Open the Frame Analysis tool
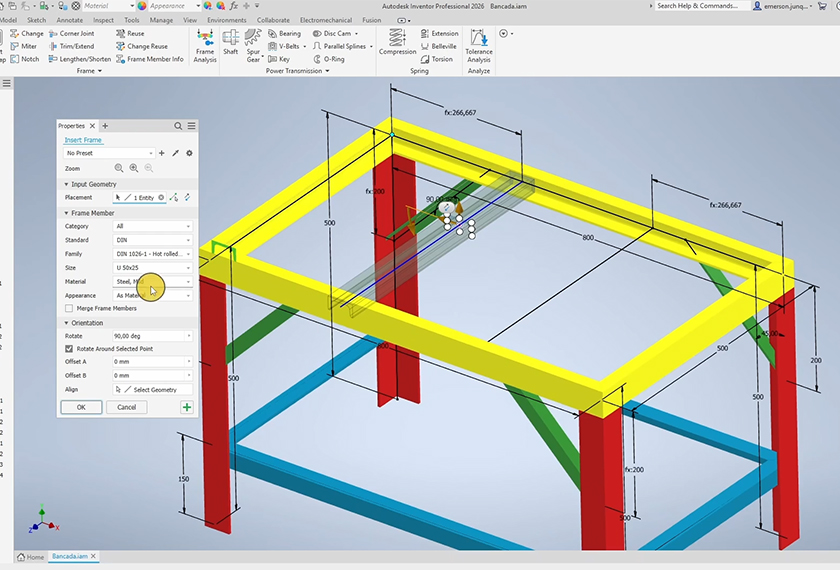840x570 pixels. click(205, 46)
